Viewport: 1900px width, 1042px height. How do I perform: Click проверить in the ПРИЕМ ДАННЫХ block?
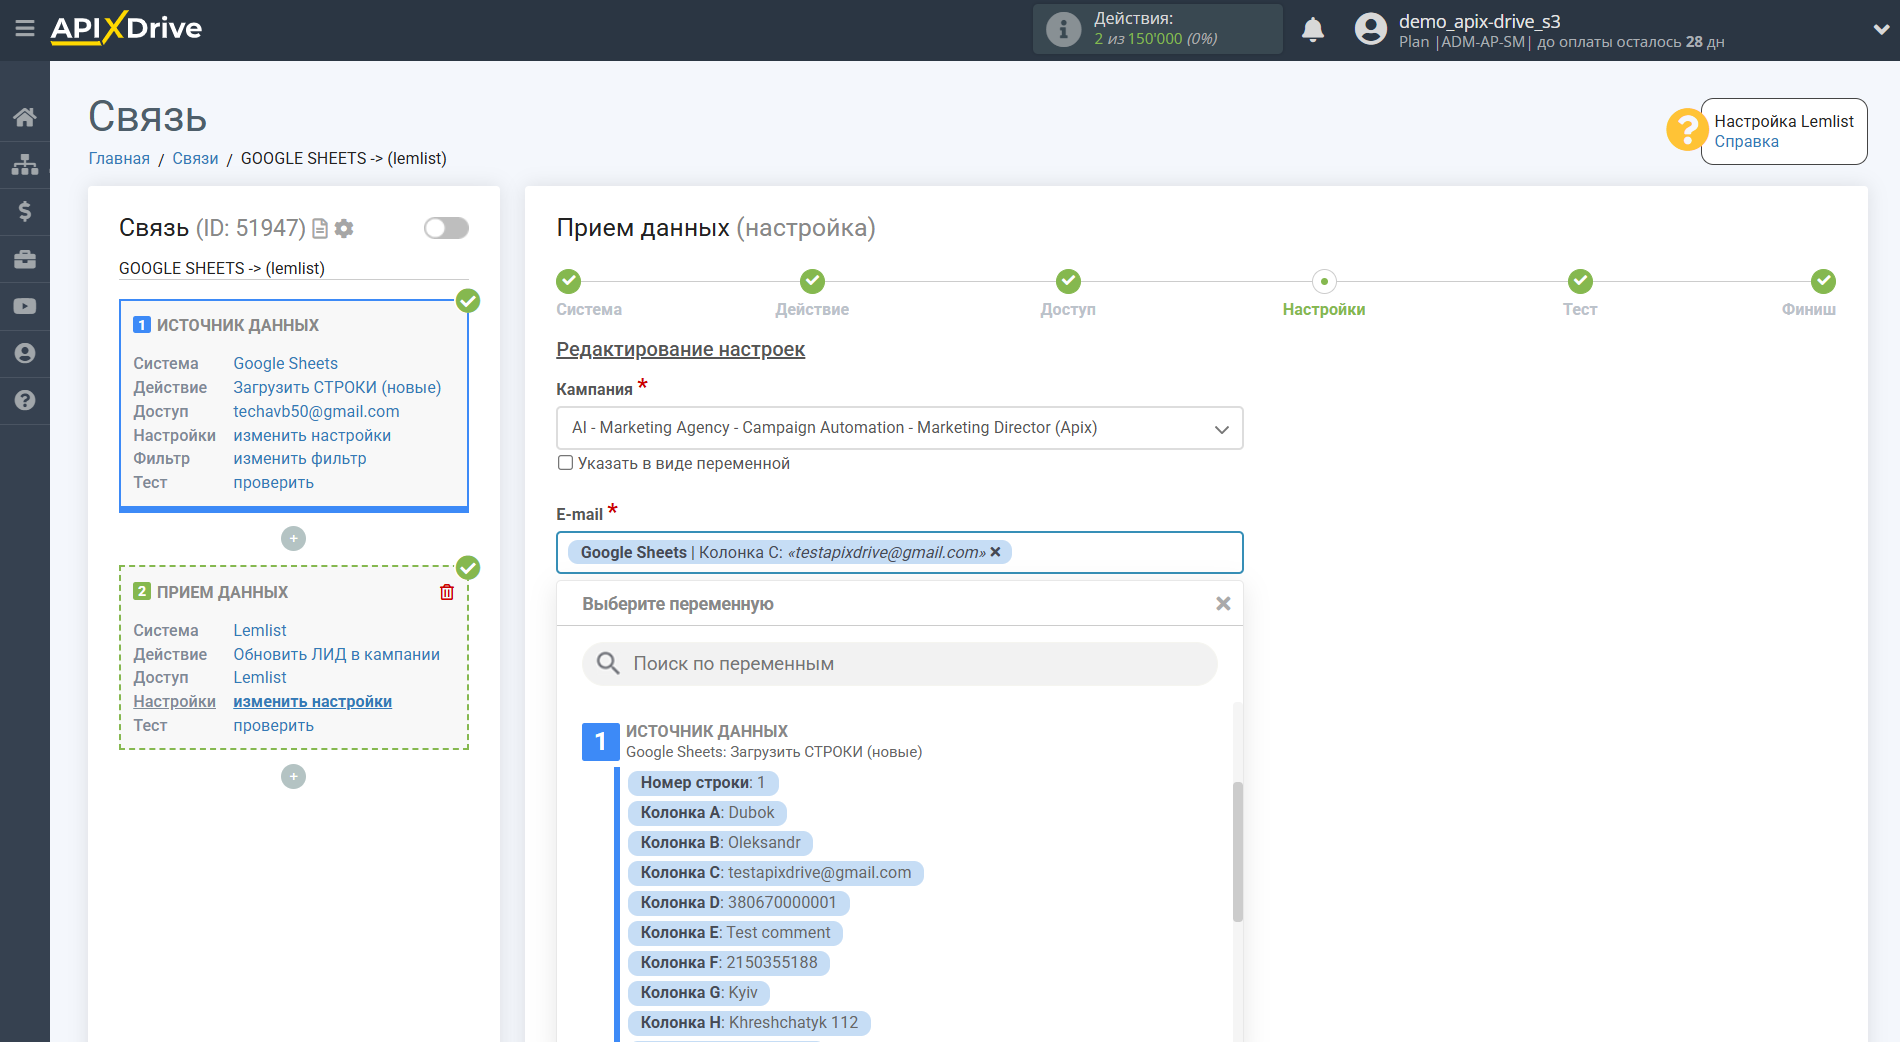tap(273, 725)
